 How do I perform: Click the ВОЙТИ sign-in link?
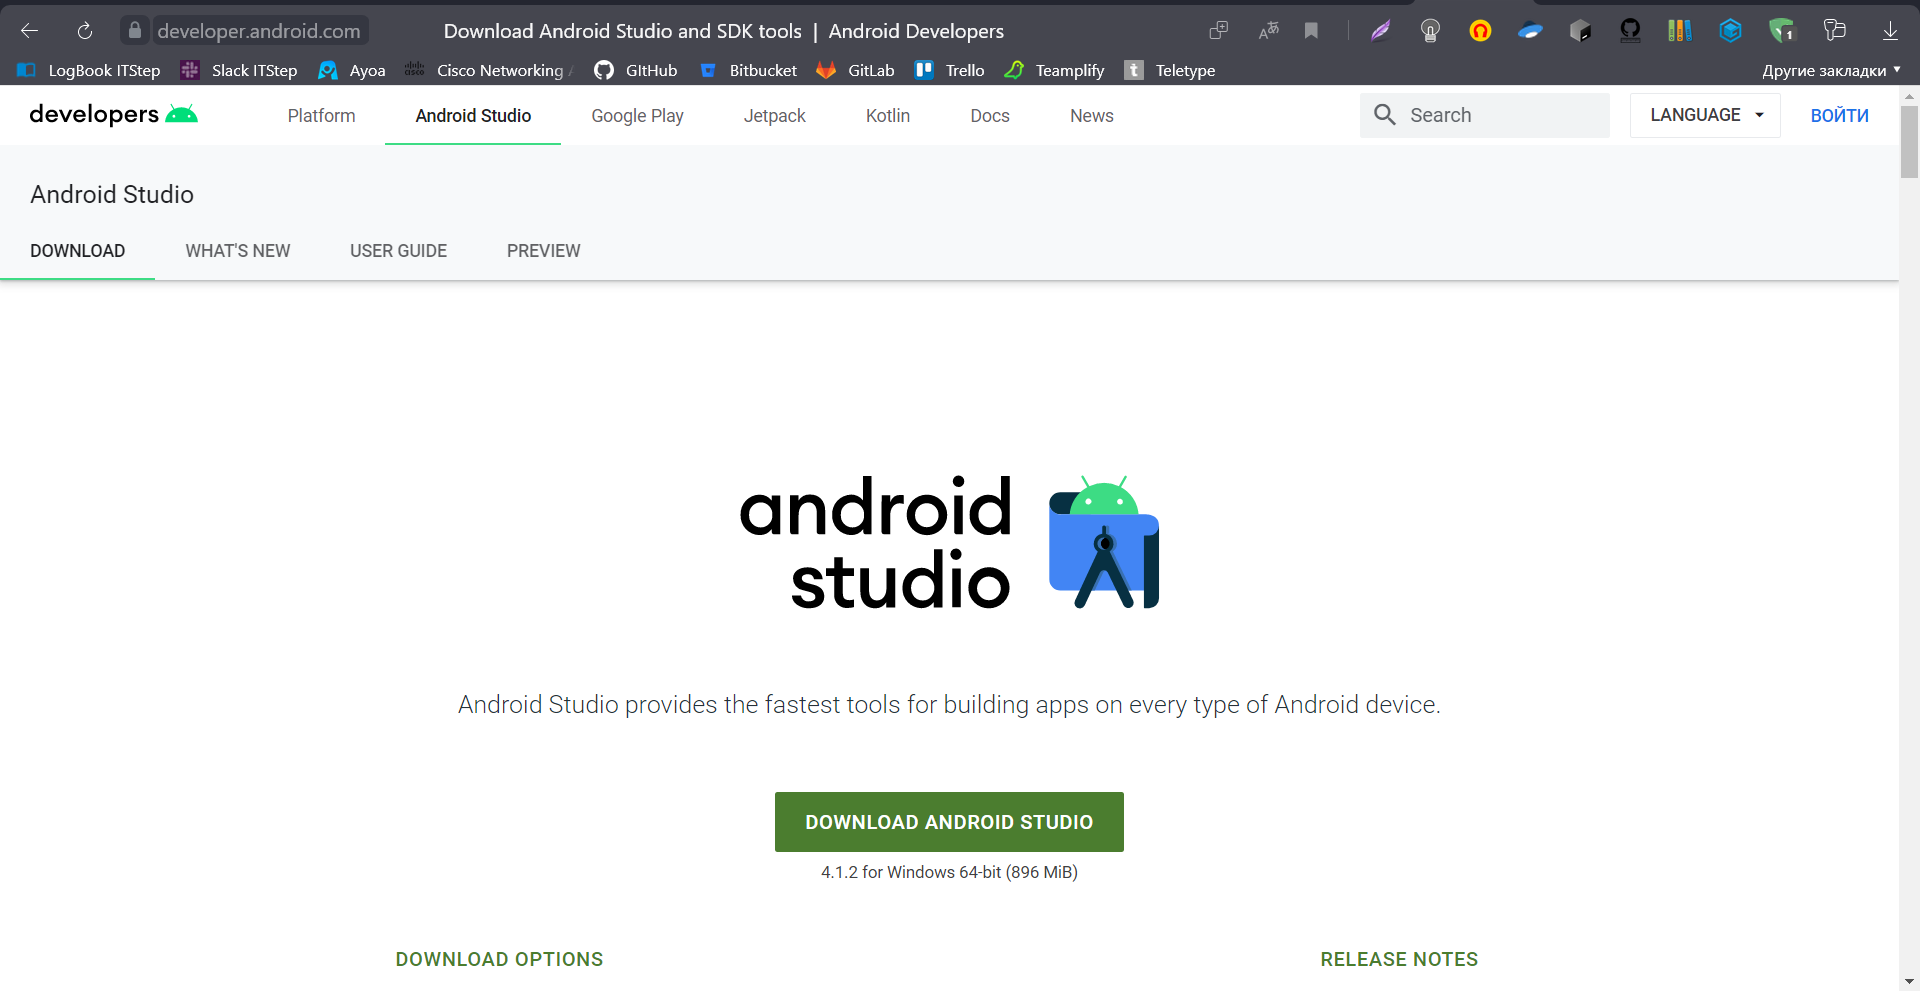tap(1839, 115)
